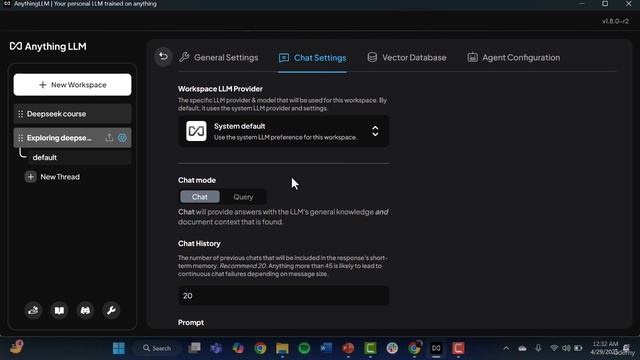Open Spotify from the taskbar
Viewport: 640px width, 360px height.
[x=304, y=348]
